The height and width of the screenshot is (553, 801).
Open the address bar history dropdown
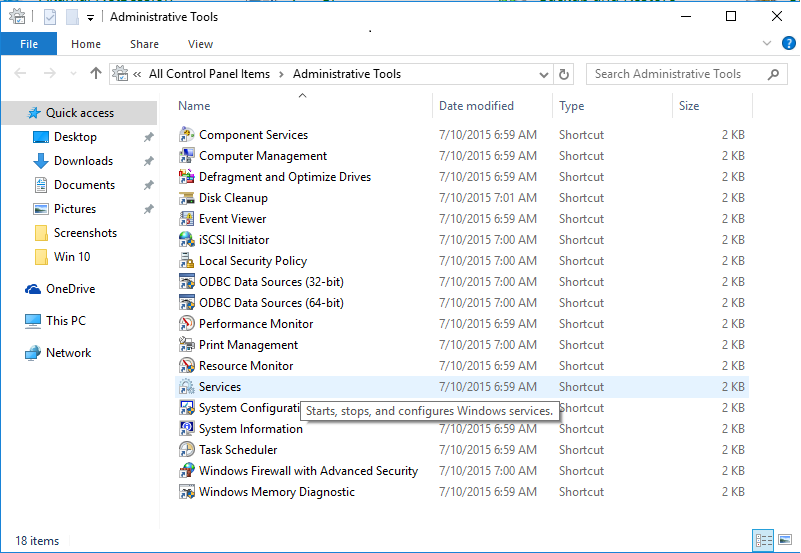pos(544,75)
